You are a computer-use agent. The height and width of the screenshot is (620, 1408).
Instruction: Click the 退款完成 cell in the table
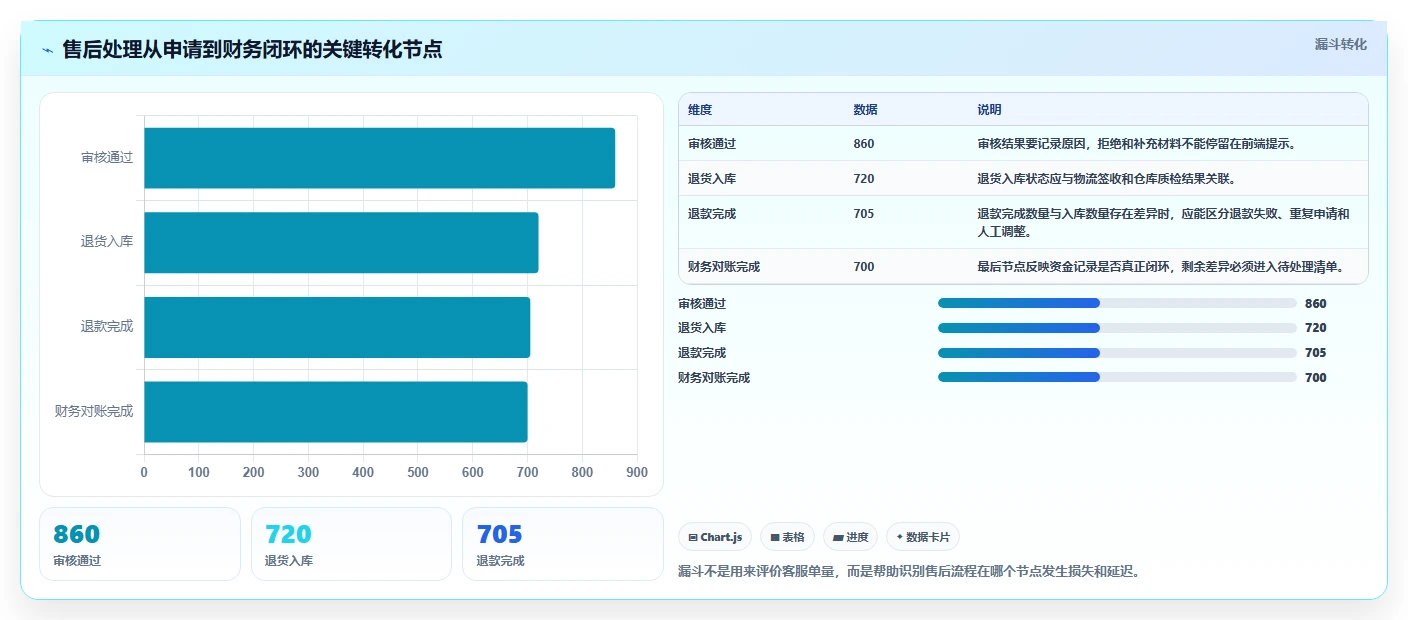pos(712,214)
